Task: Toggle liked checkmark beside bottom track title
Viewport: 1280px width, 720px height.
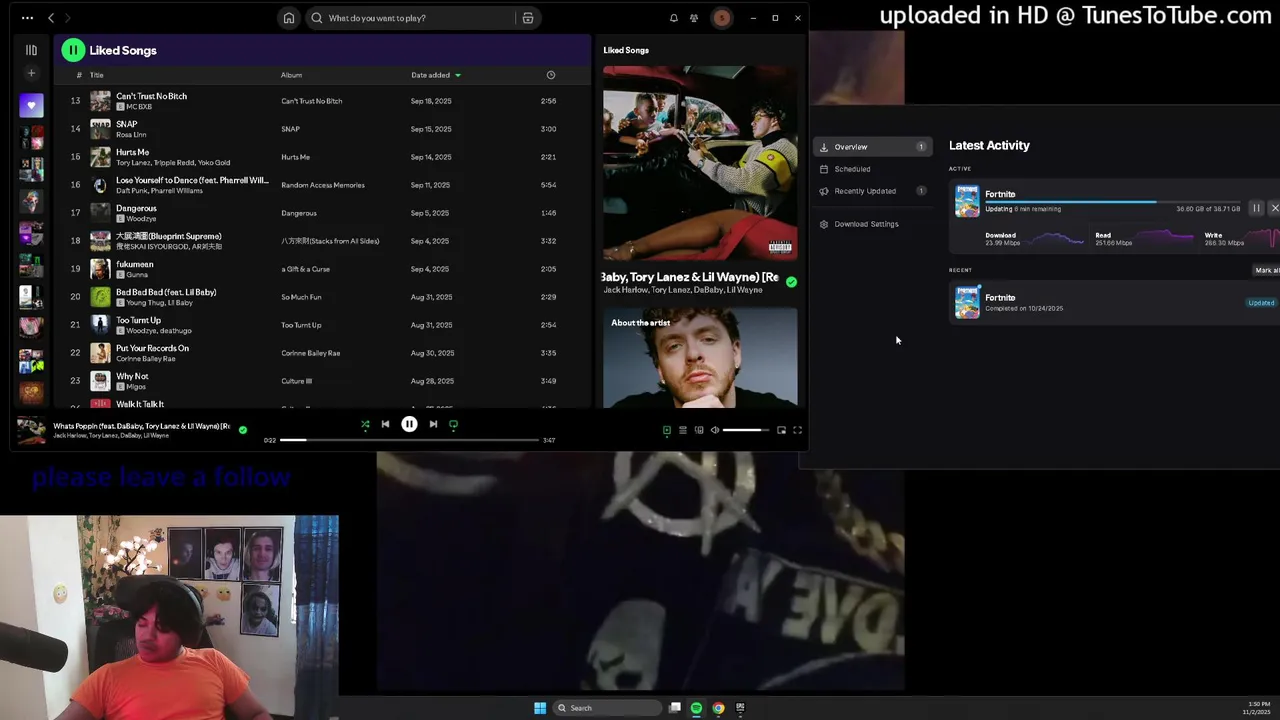Action: (x=242, y=430)
